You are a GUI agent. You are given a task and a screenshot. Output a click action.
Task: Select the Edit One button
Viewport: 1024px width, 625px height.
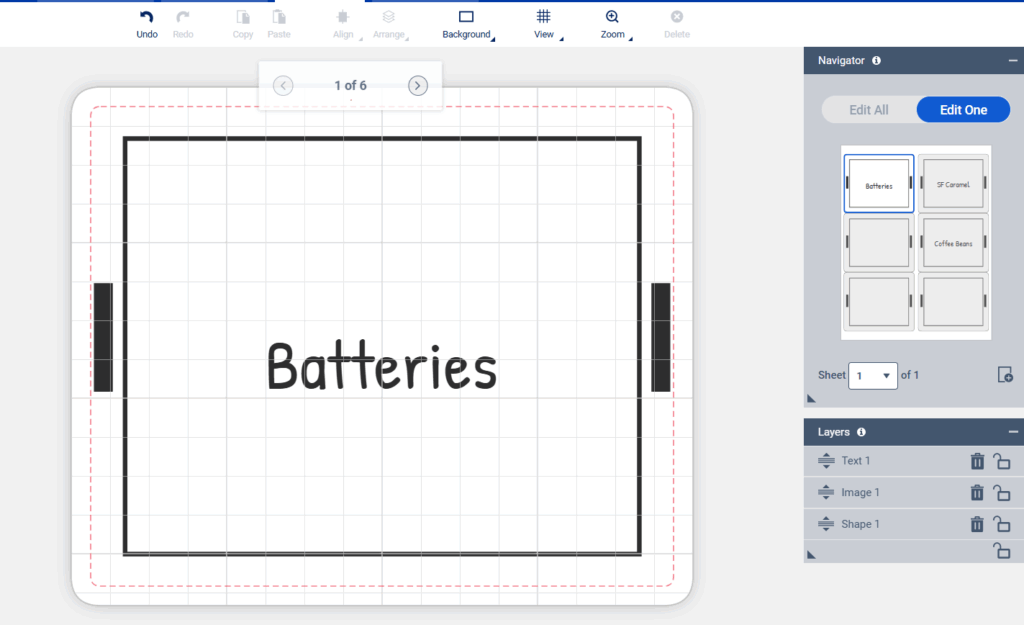click(x=963, y=110)
